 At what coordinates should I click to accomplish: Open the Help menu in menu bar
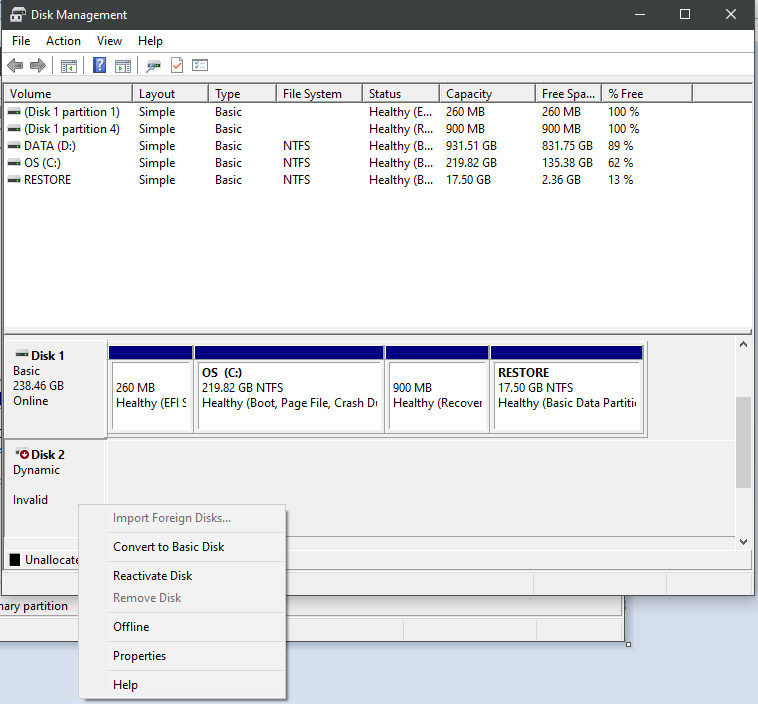[150, 41]
